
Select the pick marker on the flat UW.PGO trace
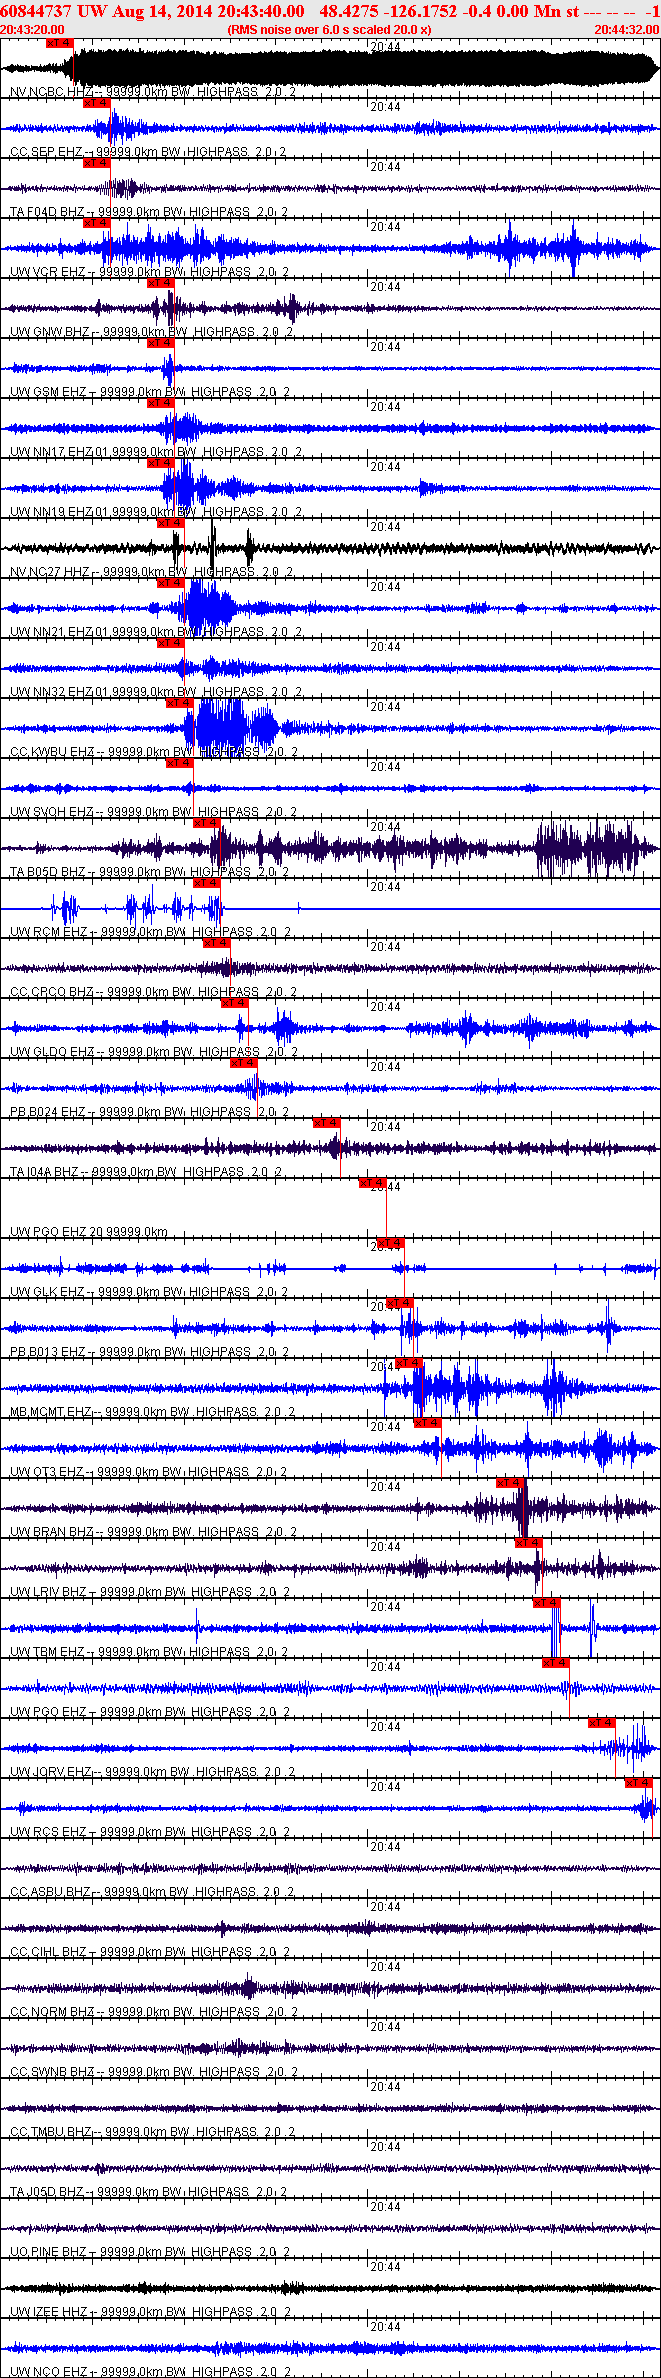tap(372, 1183)
